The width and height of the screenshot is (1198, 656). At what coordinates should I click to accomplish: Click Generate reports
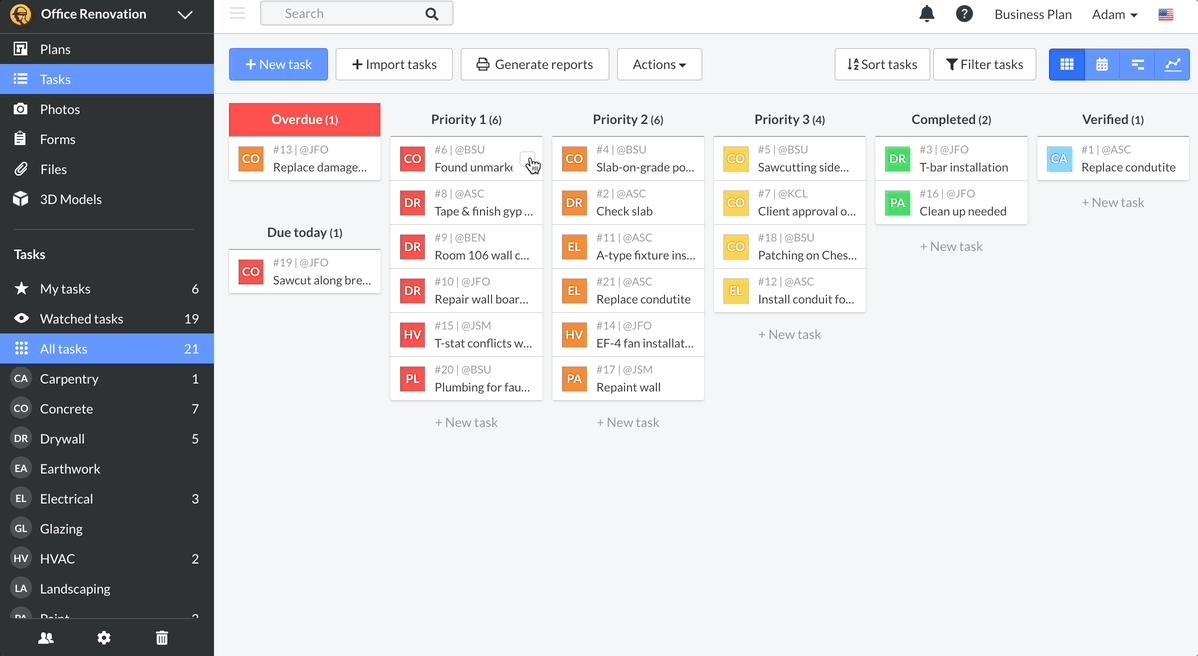[534, 64]
